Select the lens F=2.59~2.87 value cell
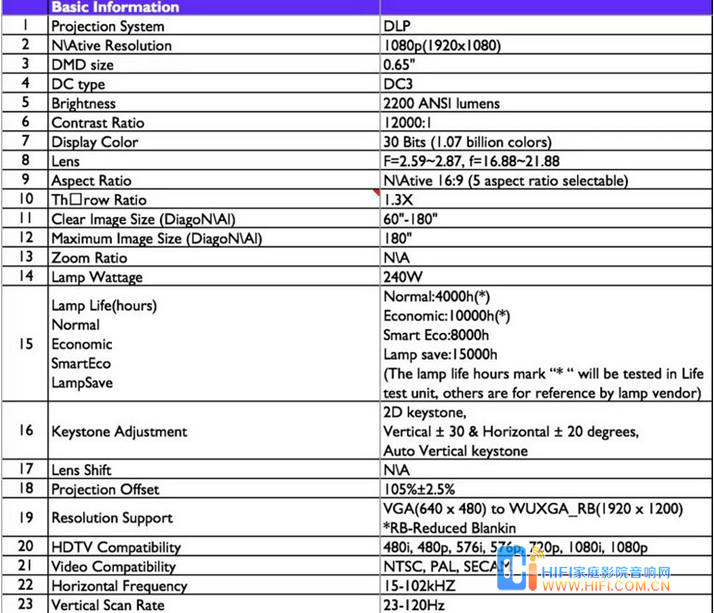This screenshot has width=714, height=613. click(x=470, y=161)
